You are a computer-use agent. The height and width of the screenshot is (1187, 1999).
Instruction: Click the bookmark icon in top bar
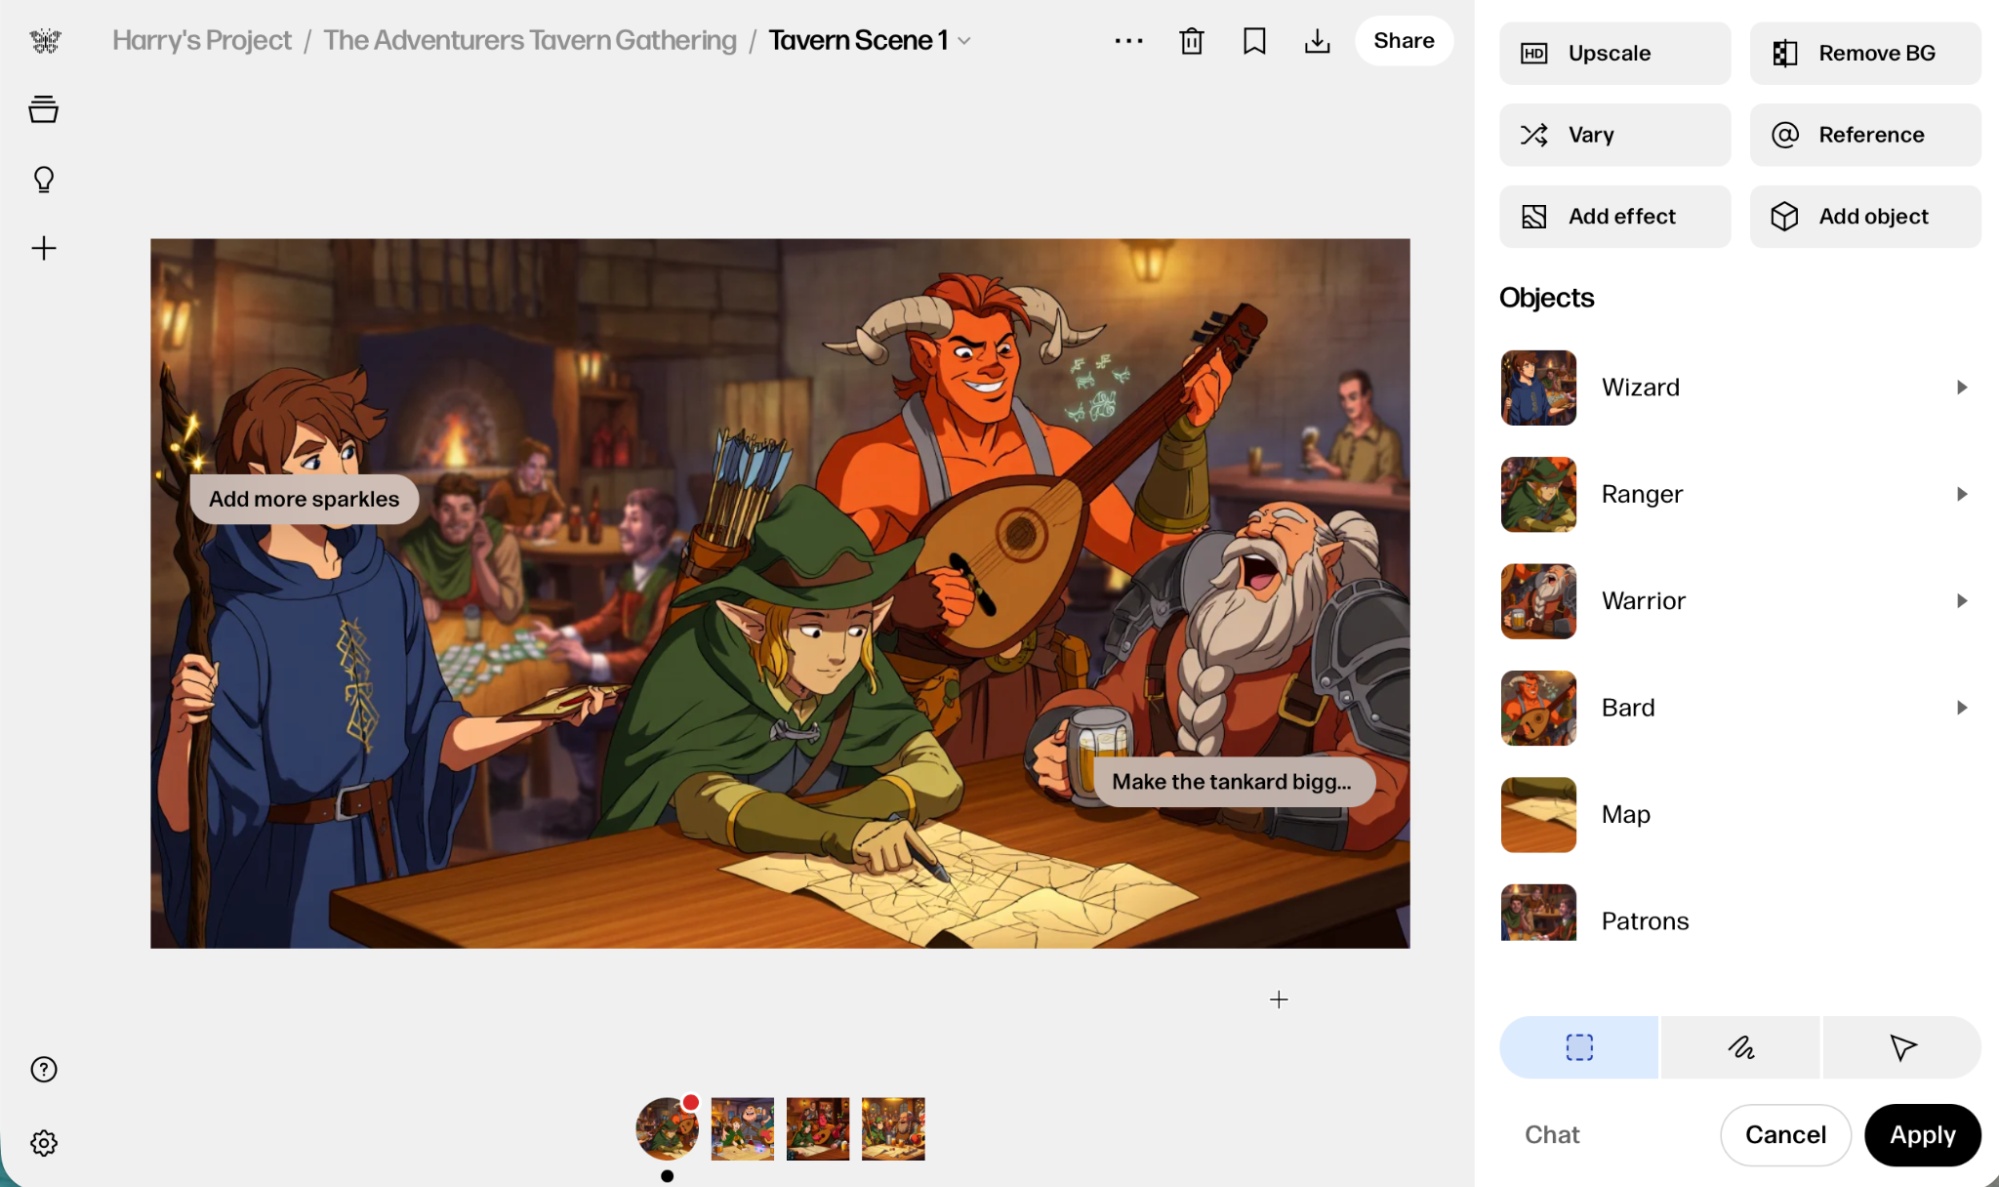pyautogui.click(x=1254, y=41)
